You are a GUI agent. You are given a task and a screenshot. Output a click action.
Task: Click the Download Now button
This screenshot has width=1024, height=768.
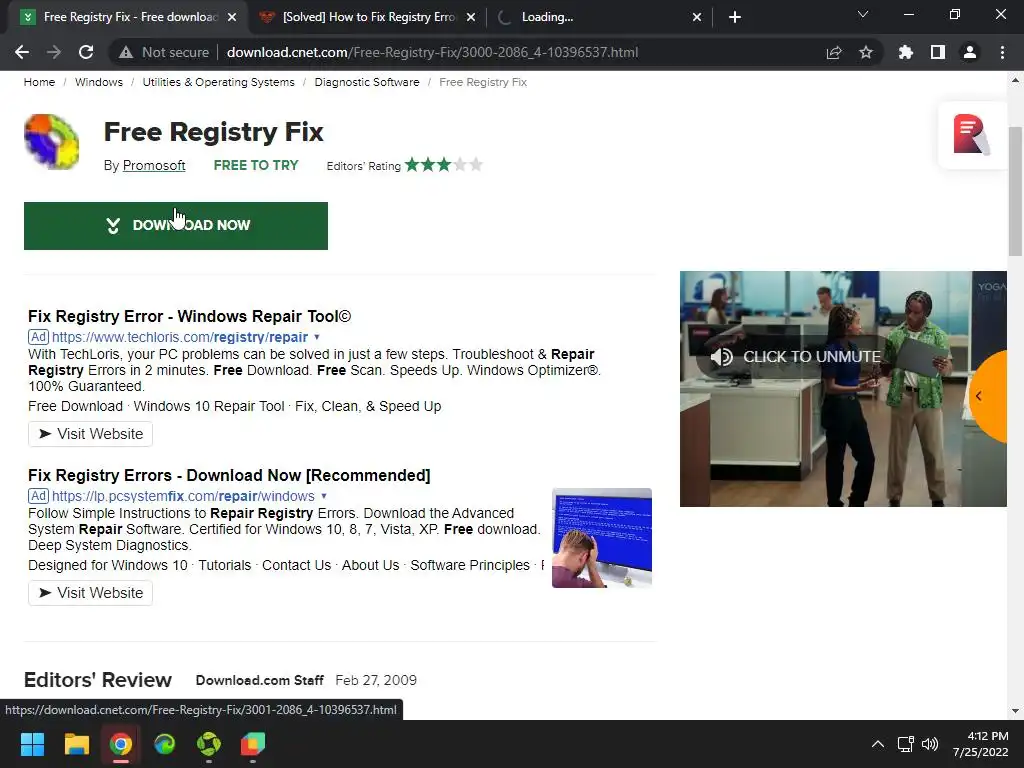pos(176,226)
